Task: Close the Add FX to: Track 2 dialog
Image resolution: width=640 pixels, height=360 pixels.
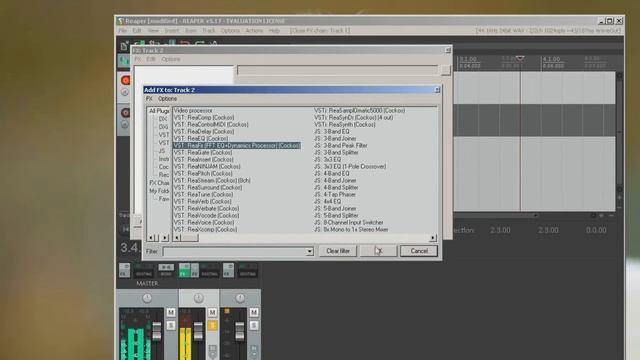Action: [437, 90]
